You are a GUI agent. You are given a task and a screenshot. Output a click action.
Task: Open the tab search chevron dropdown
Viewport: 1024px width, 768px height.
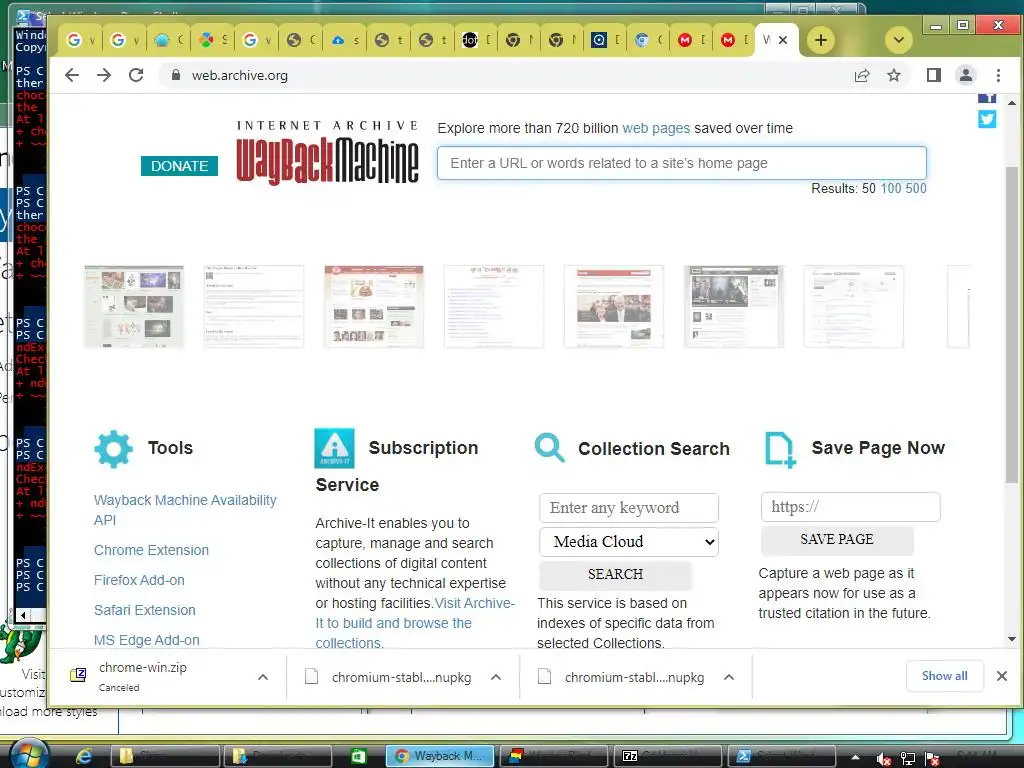pyautogui.click(x=899, y=40)
